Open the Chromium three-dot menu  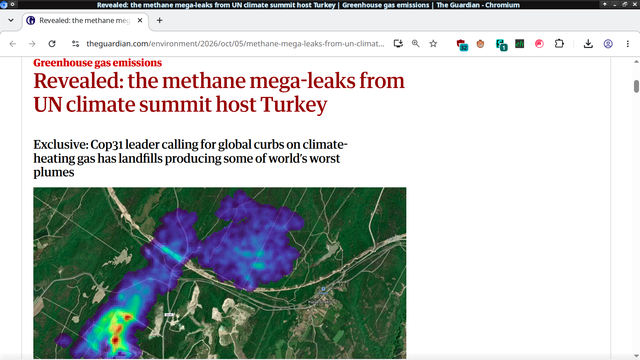[x=628, y=44]
